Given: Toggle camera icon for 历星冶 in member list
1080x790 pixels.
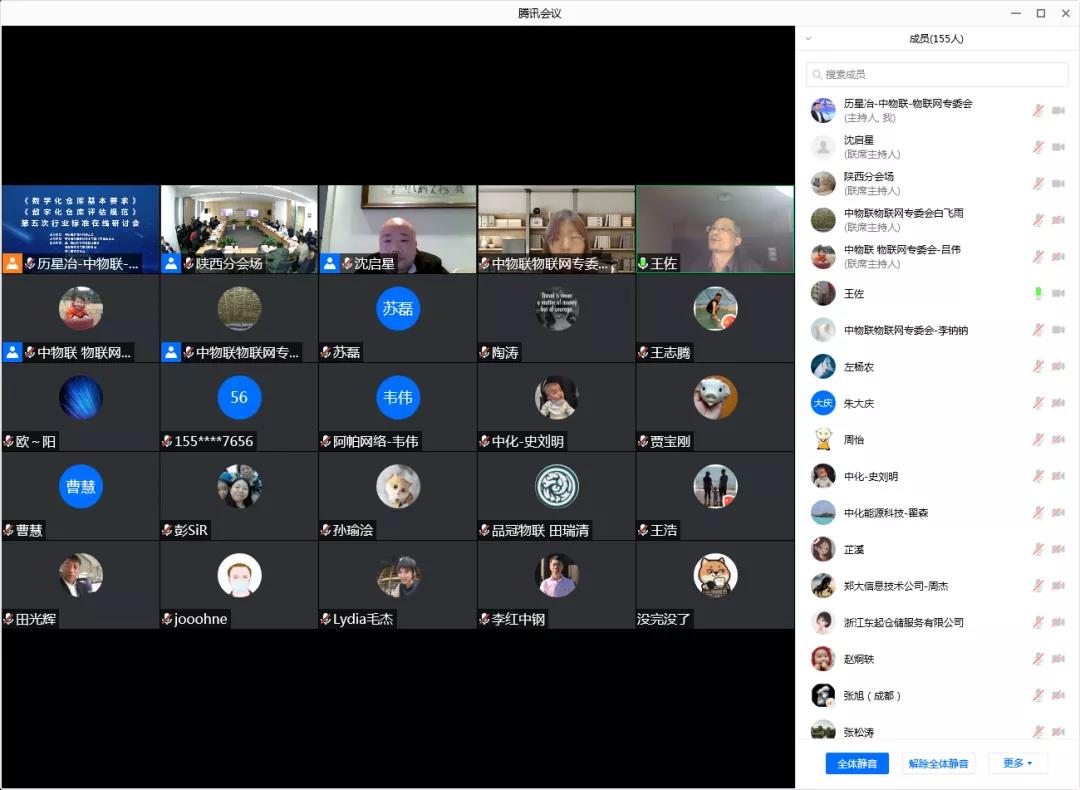Looking at the screenshot, I should [x=1059, y=110].
